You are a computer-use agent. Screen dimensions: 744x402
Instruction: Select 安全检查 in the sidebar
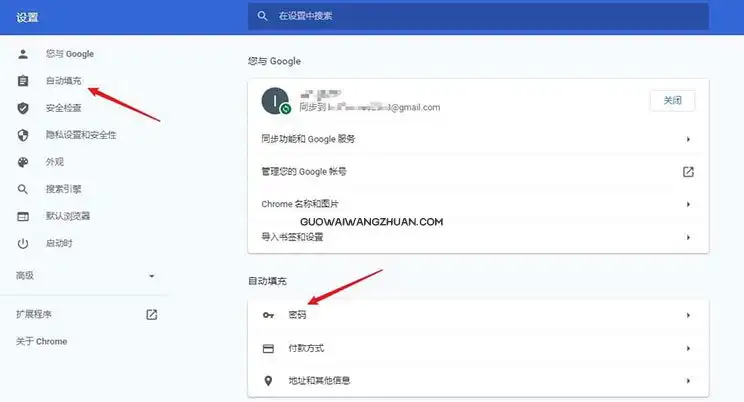click(x=64, y=108)
